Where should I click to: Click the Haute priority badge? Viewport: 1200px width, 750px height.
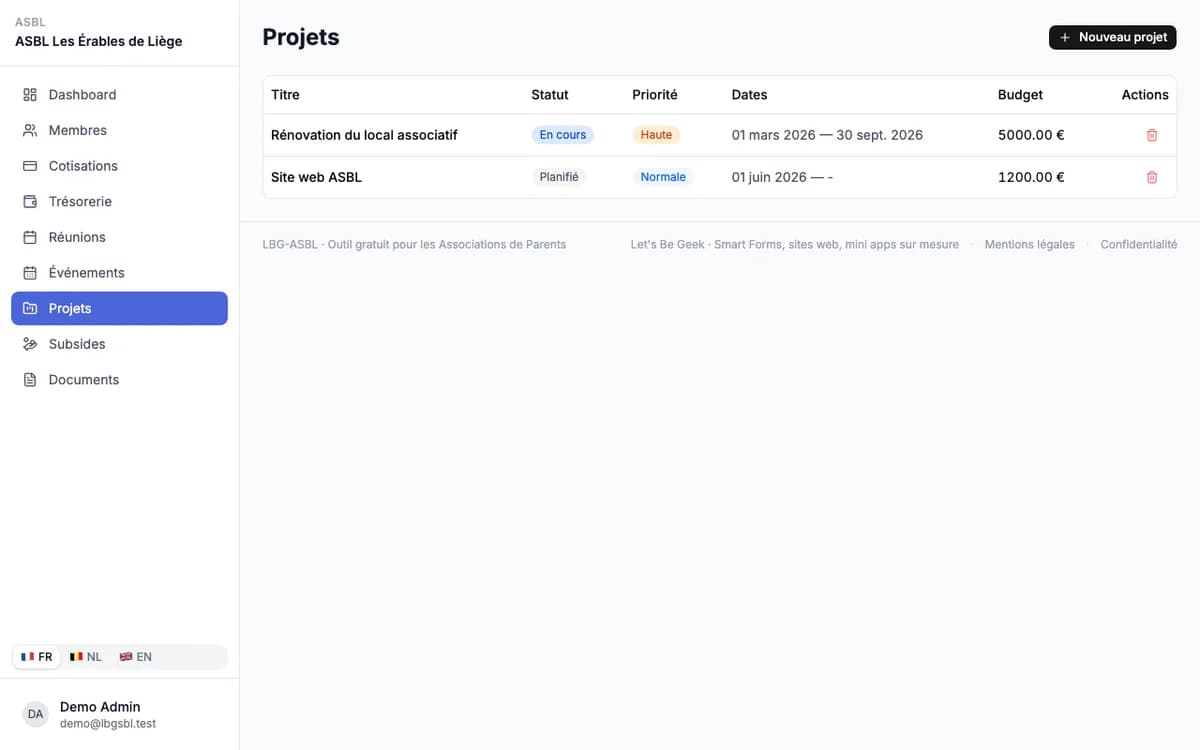656,135
